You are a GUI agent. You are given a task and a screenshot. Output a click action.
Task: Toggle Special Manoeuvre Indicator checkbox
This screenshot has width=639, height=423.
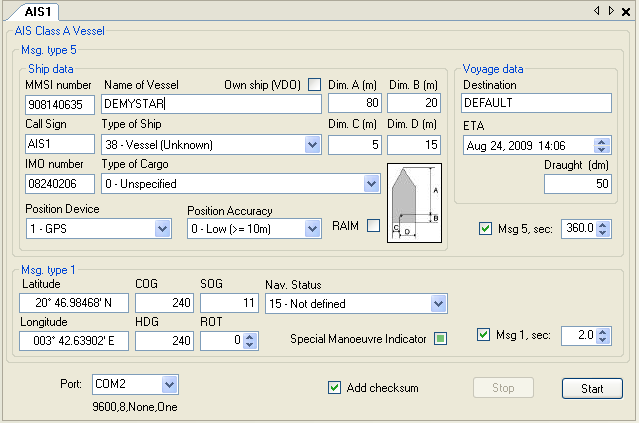[x=440, y=338]
